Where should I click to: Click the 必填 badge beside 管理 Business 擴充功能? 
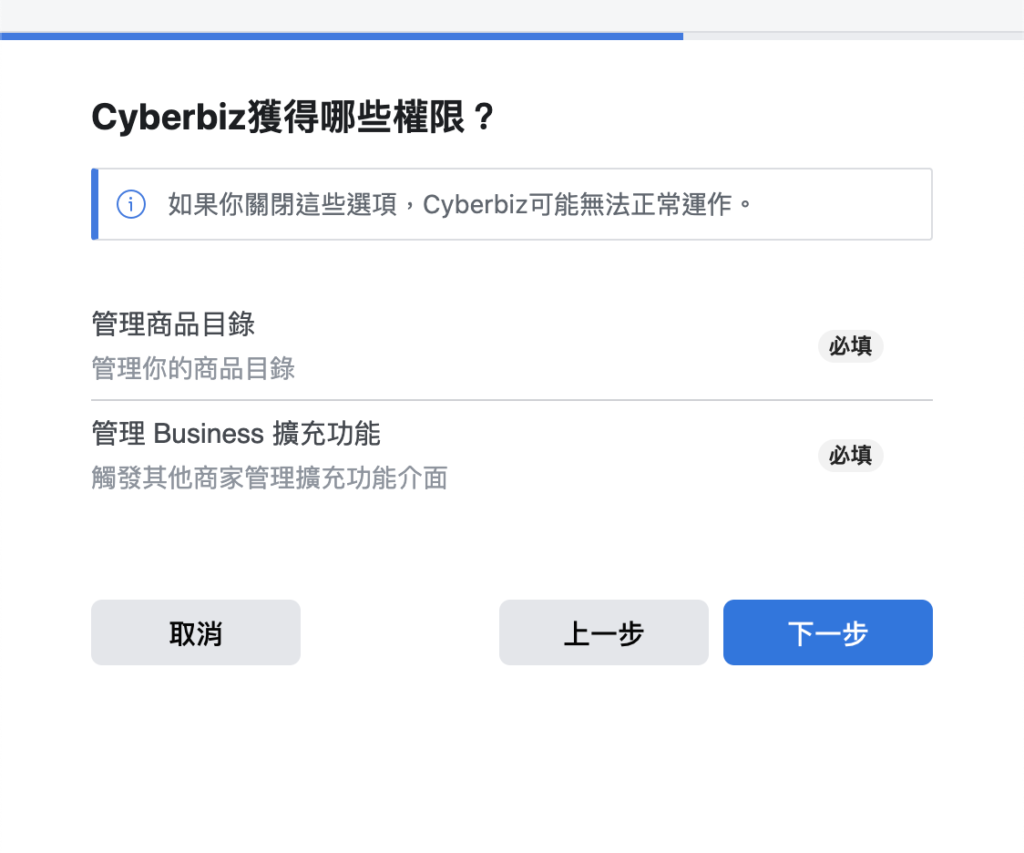tap(850, 456)
